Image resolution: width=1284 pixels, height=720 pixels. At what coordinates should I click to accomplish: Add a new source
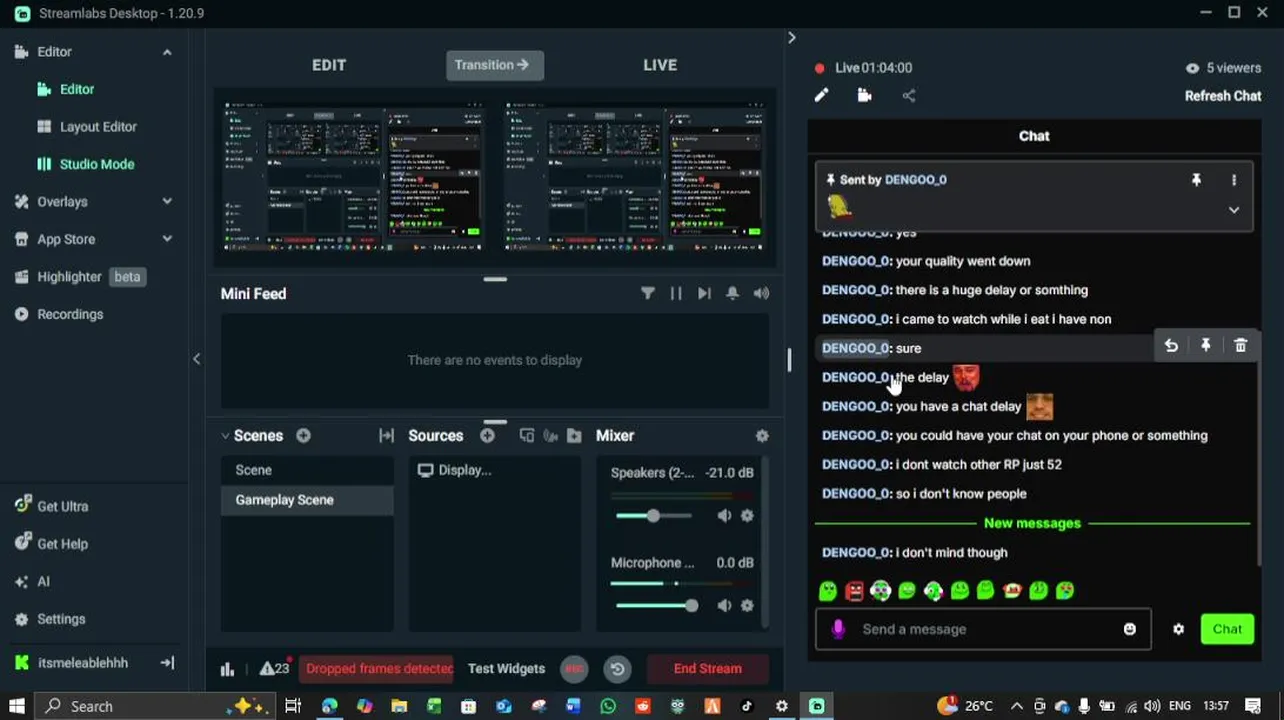[x=487, y=435]
